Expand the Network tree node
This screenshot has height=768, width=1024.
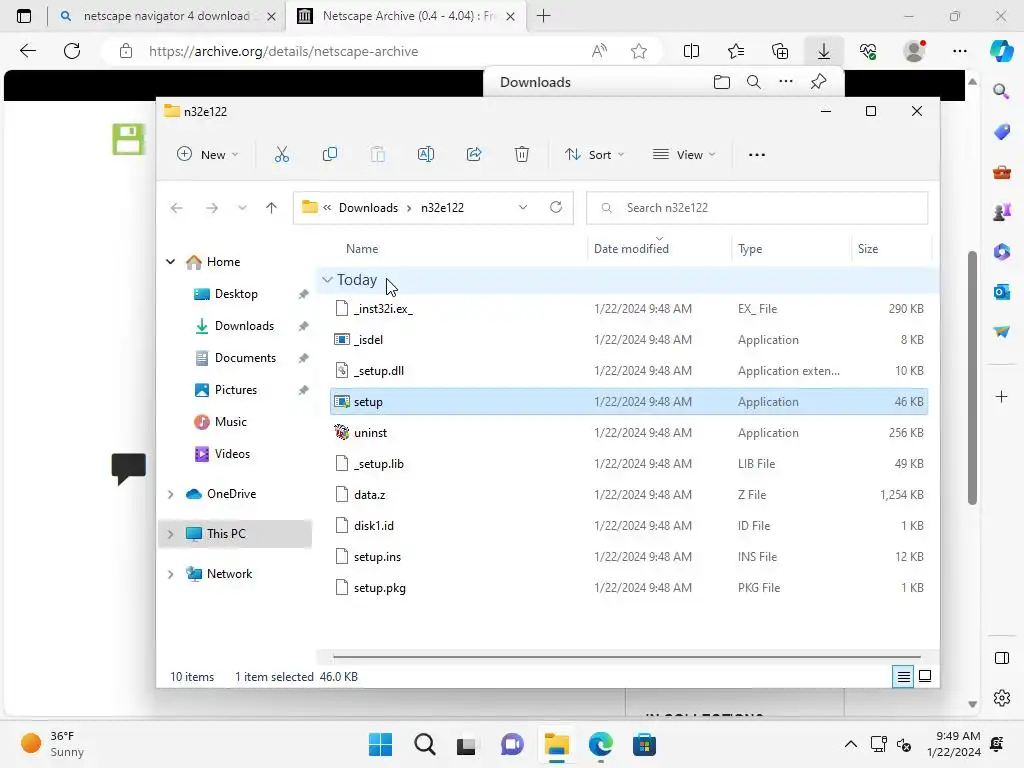(170, 574)
